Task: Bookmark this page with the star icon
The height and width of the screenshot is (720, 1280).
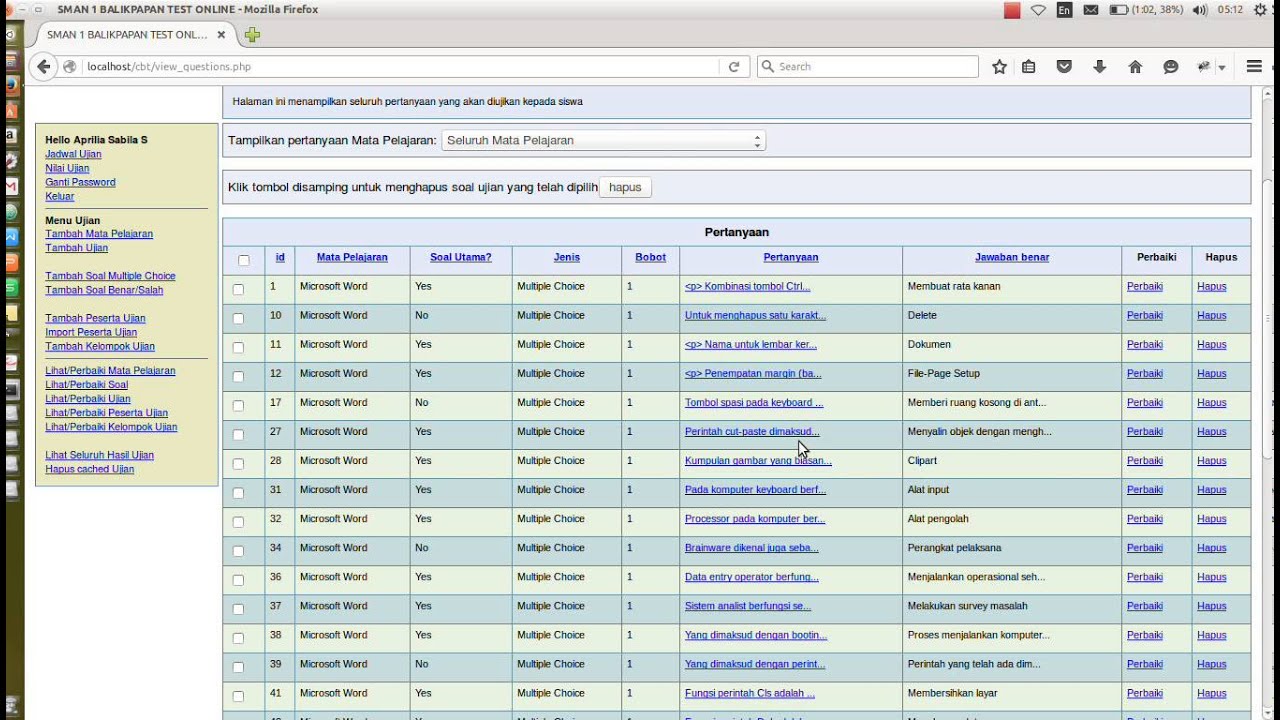Action: click(x=999, y=67)
